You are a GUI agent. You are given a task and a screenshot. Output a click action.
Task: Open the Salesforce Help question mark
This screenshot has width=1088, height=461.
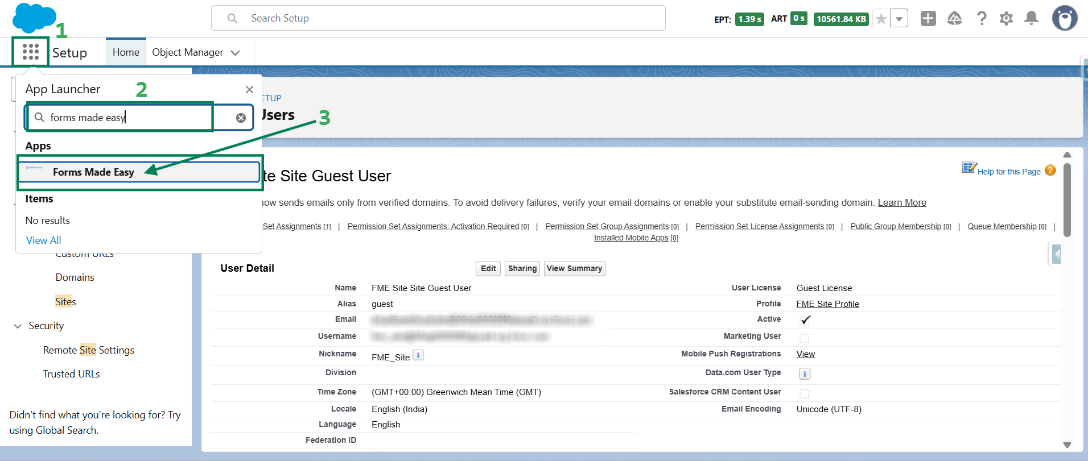[x=981, y=19]
